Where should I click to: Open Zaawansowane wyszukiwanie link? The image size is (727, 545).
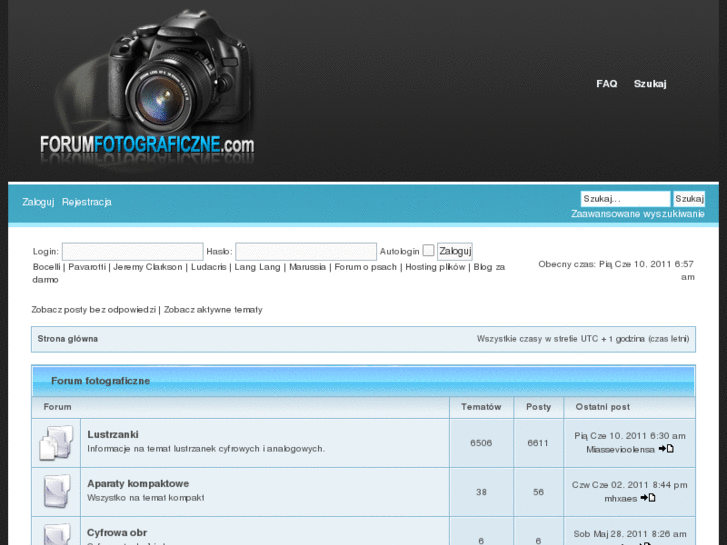638,214
